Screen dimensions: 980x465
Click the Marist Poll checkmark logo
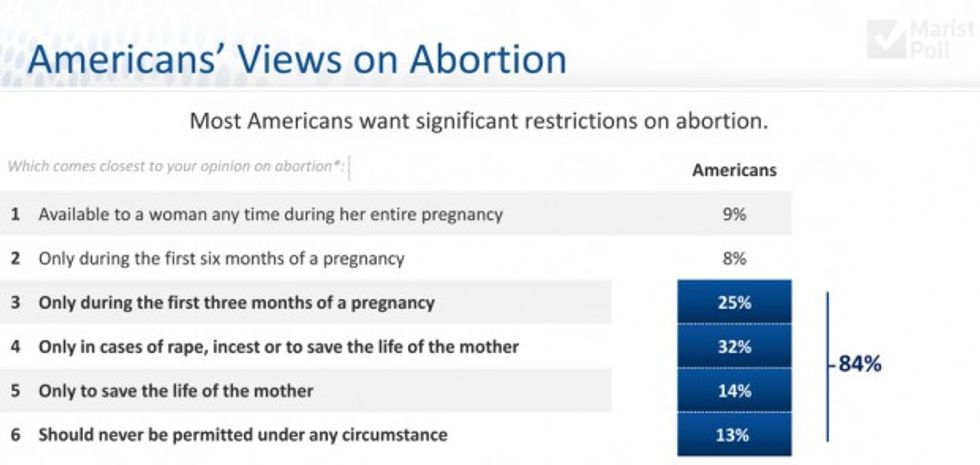click(884, 40)
